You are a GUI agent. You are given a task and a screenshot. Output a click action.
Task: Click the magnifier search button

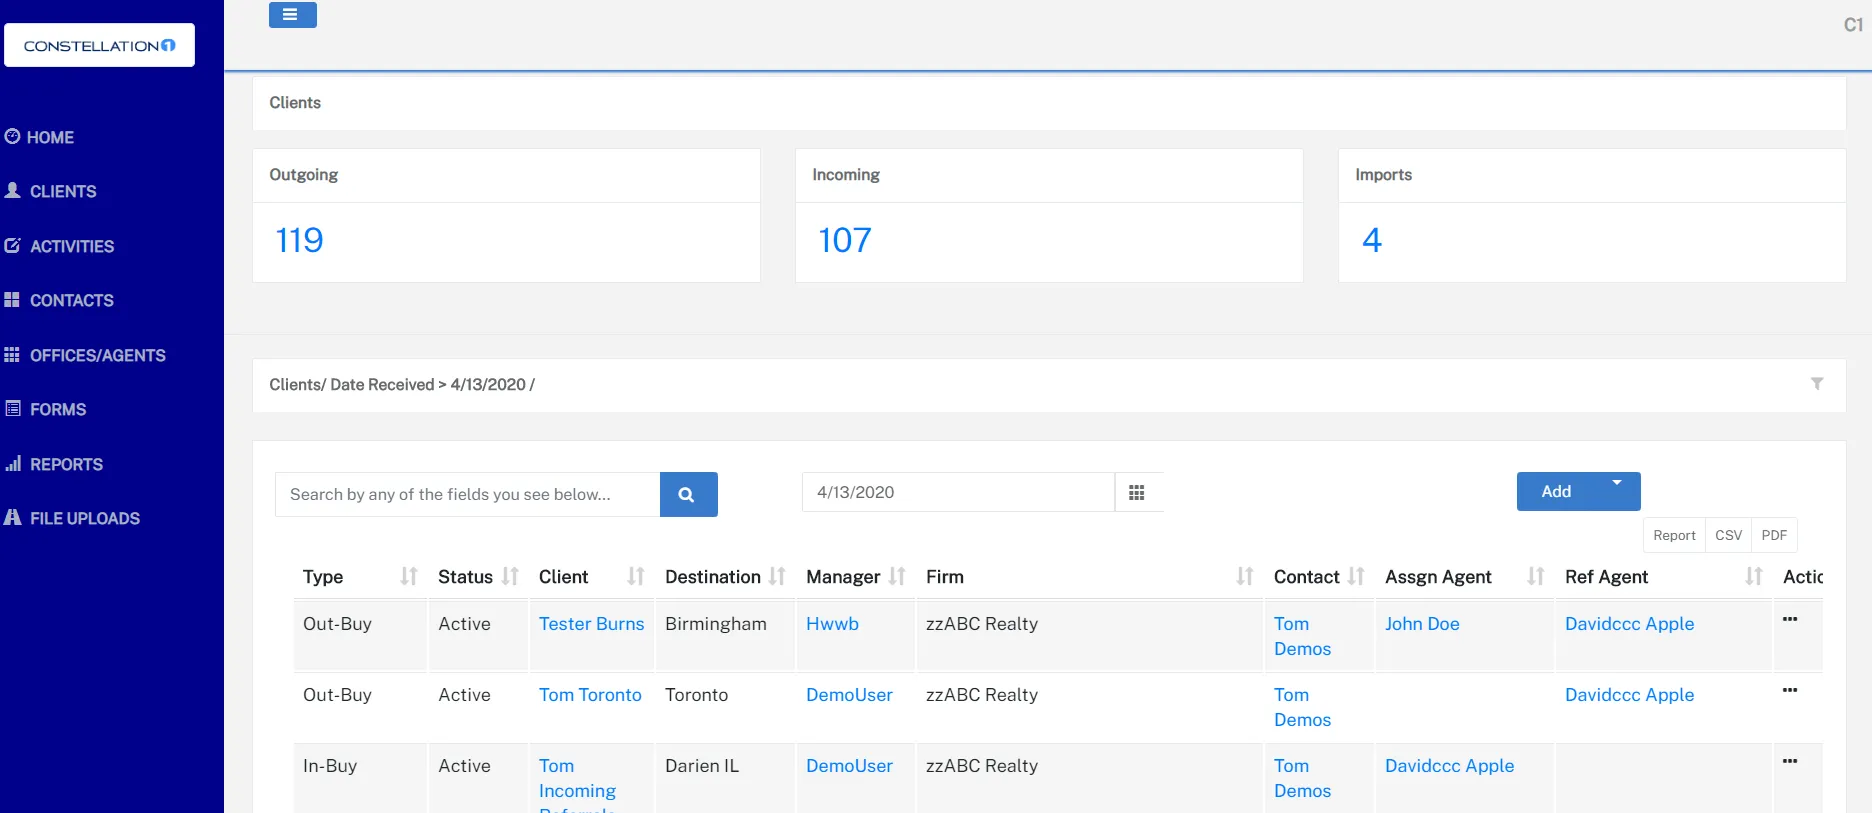tap(688, 494)
